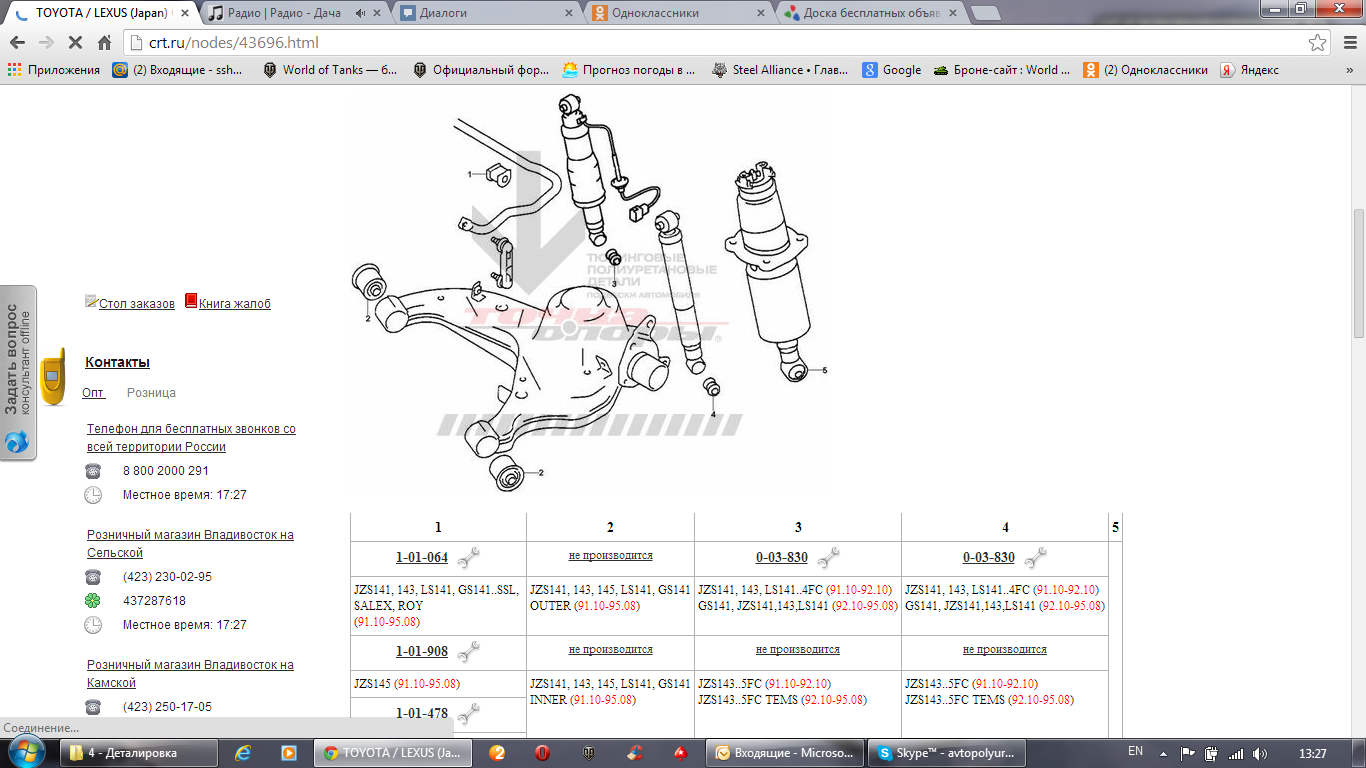Close the TOYOTA / LEXUS tab

(184, 13)
